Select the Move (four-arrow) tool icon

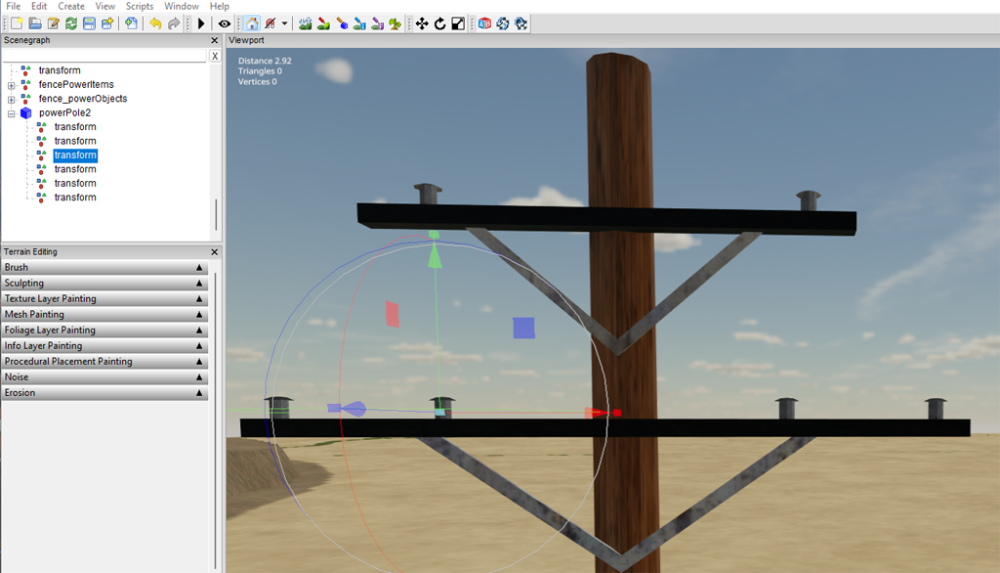click(x=422, y=23)
